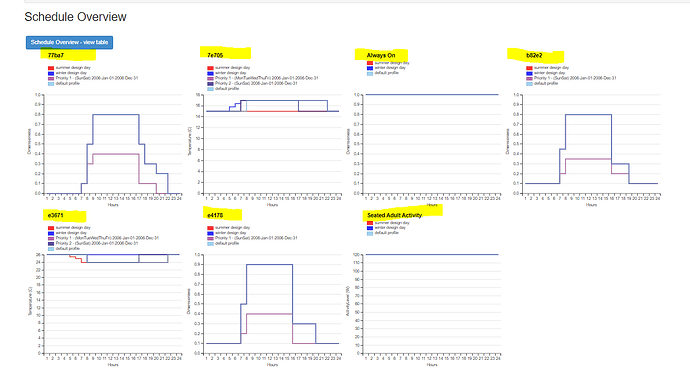Click 'summer design day' label in 77ba7 legend
The image size is (690, 373).
[x=73, y=68]
